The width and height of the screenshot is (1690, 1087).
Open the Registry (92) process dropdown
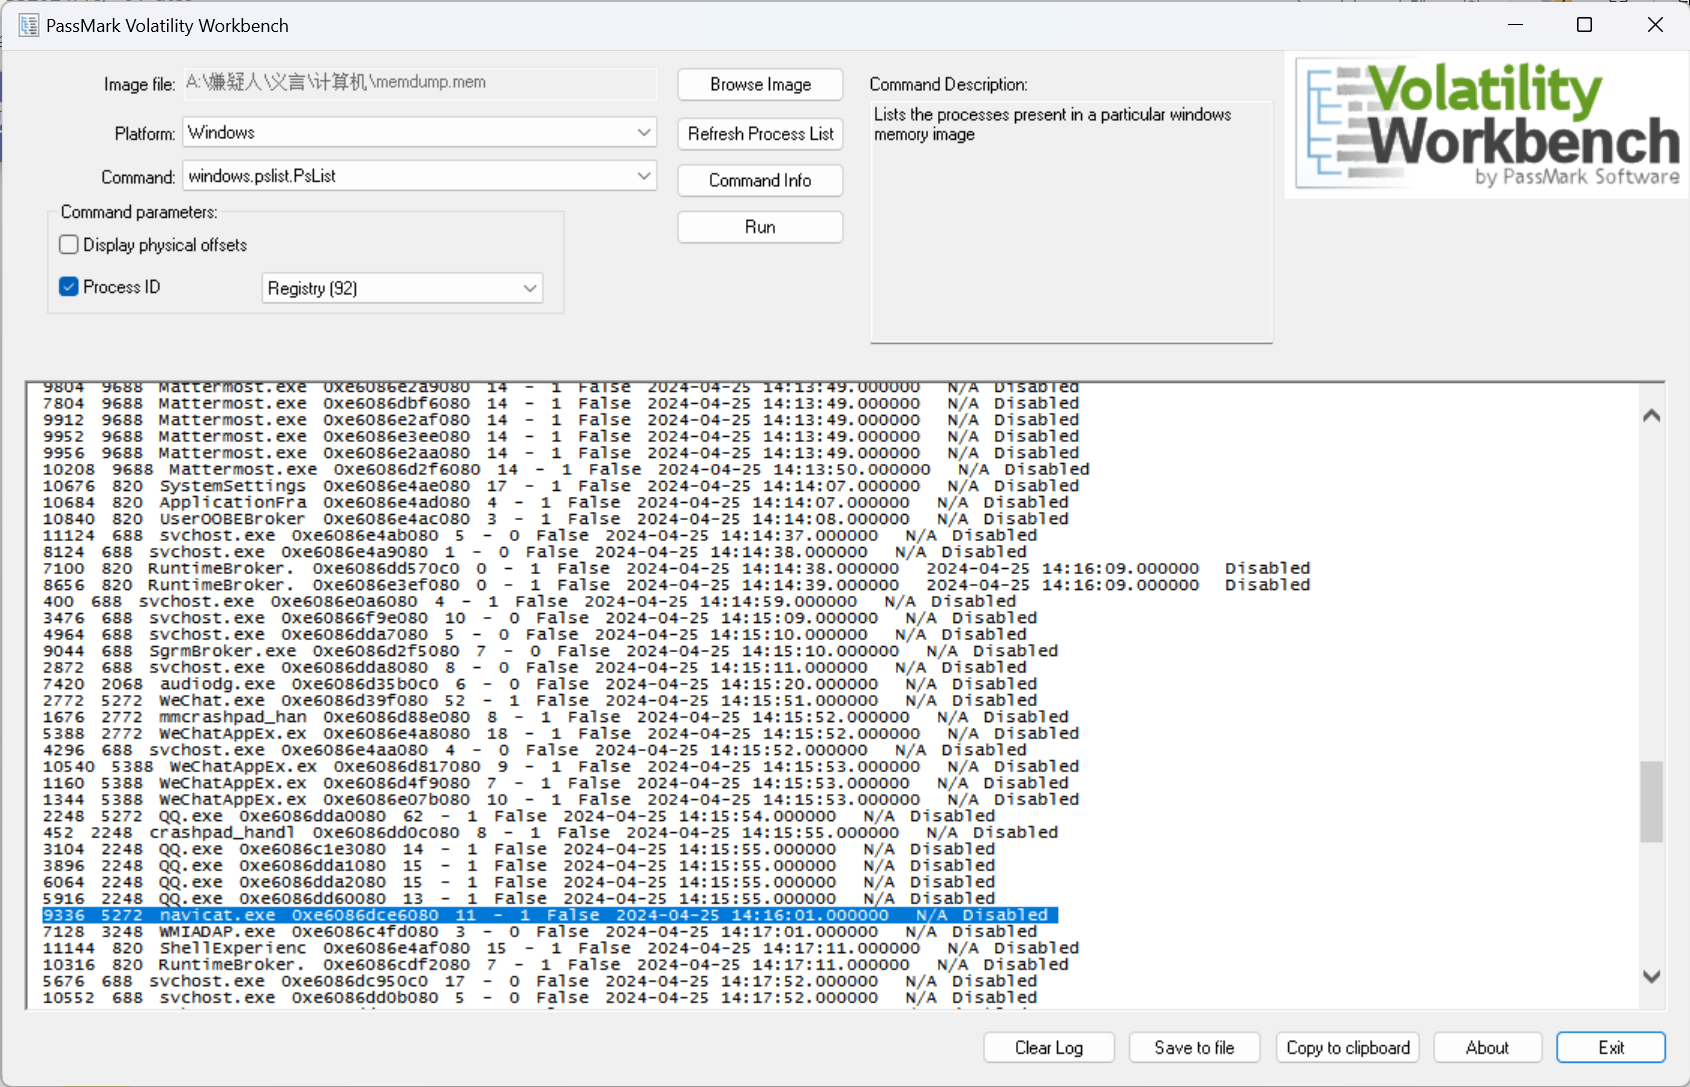click(402, 288)
